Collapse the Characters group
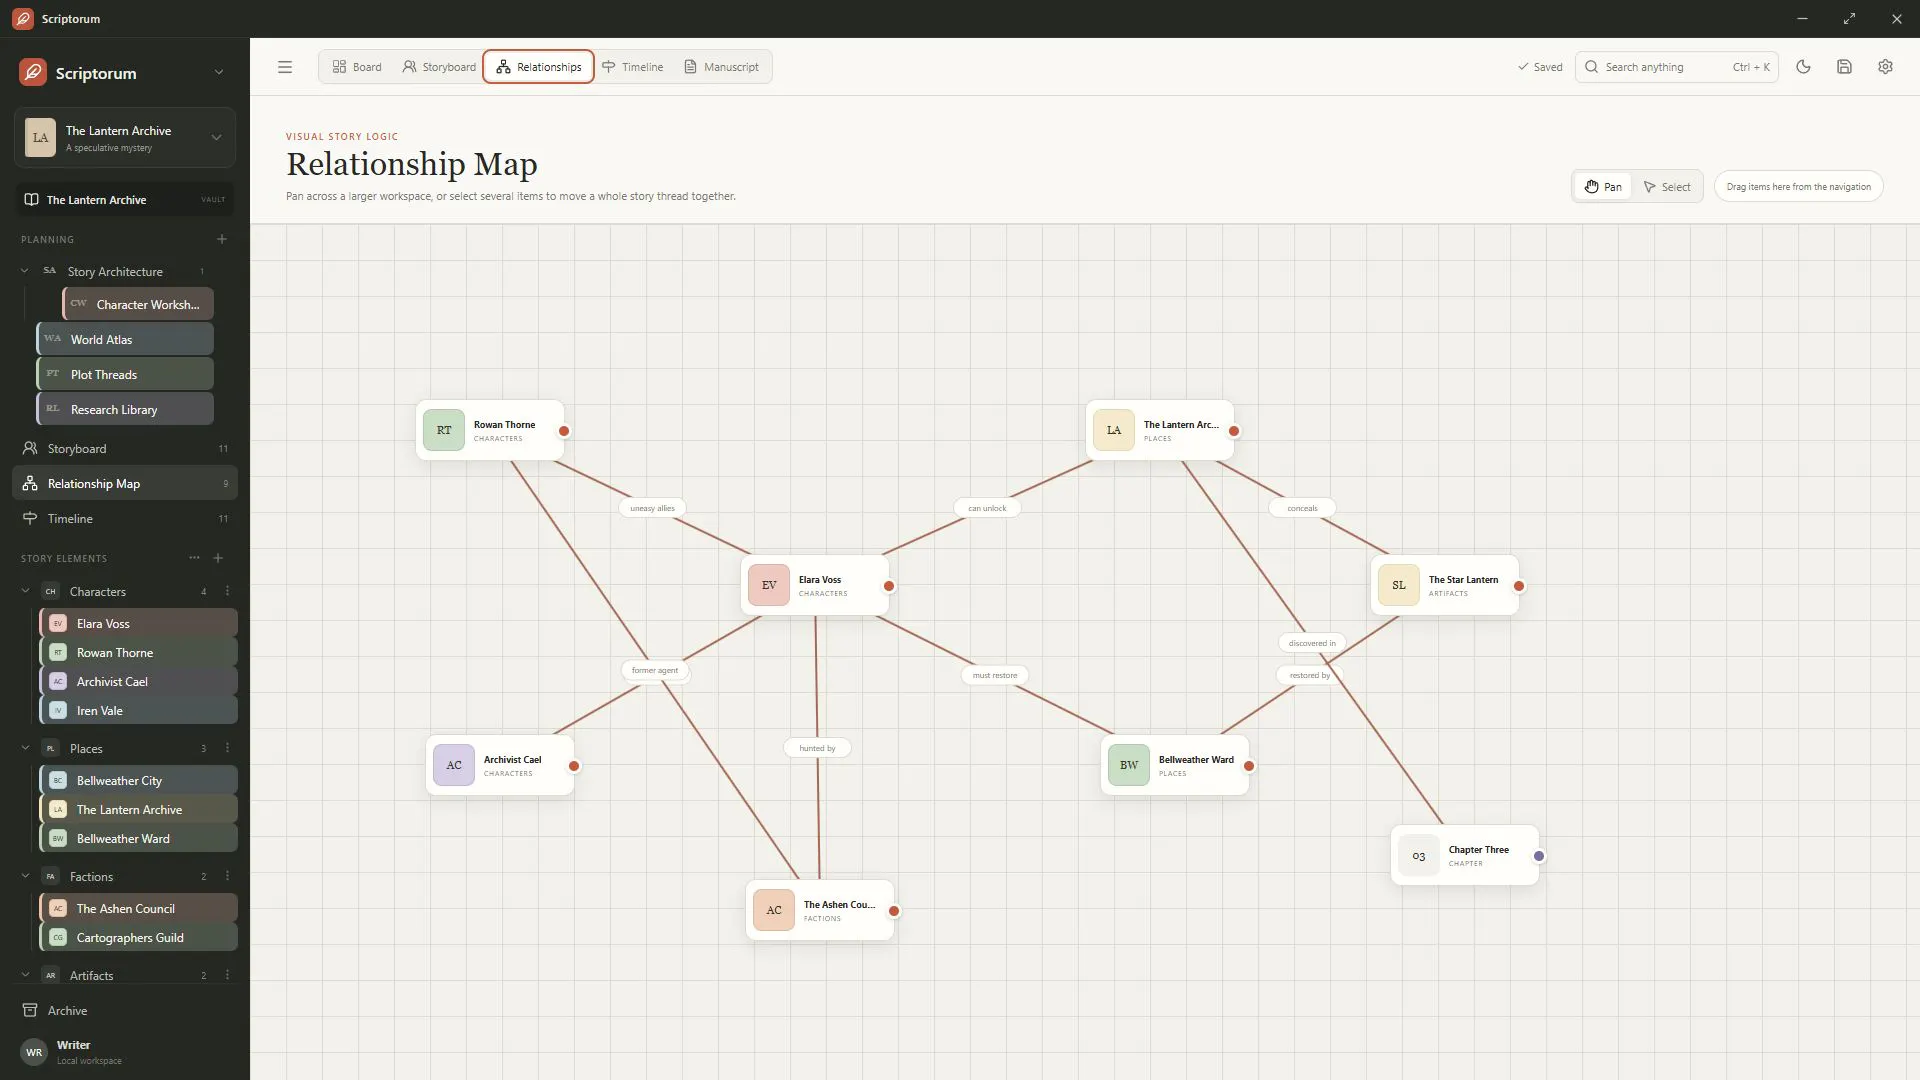1920x1080 pixels. [x=25, y=591]
